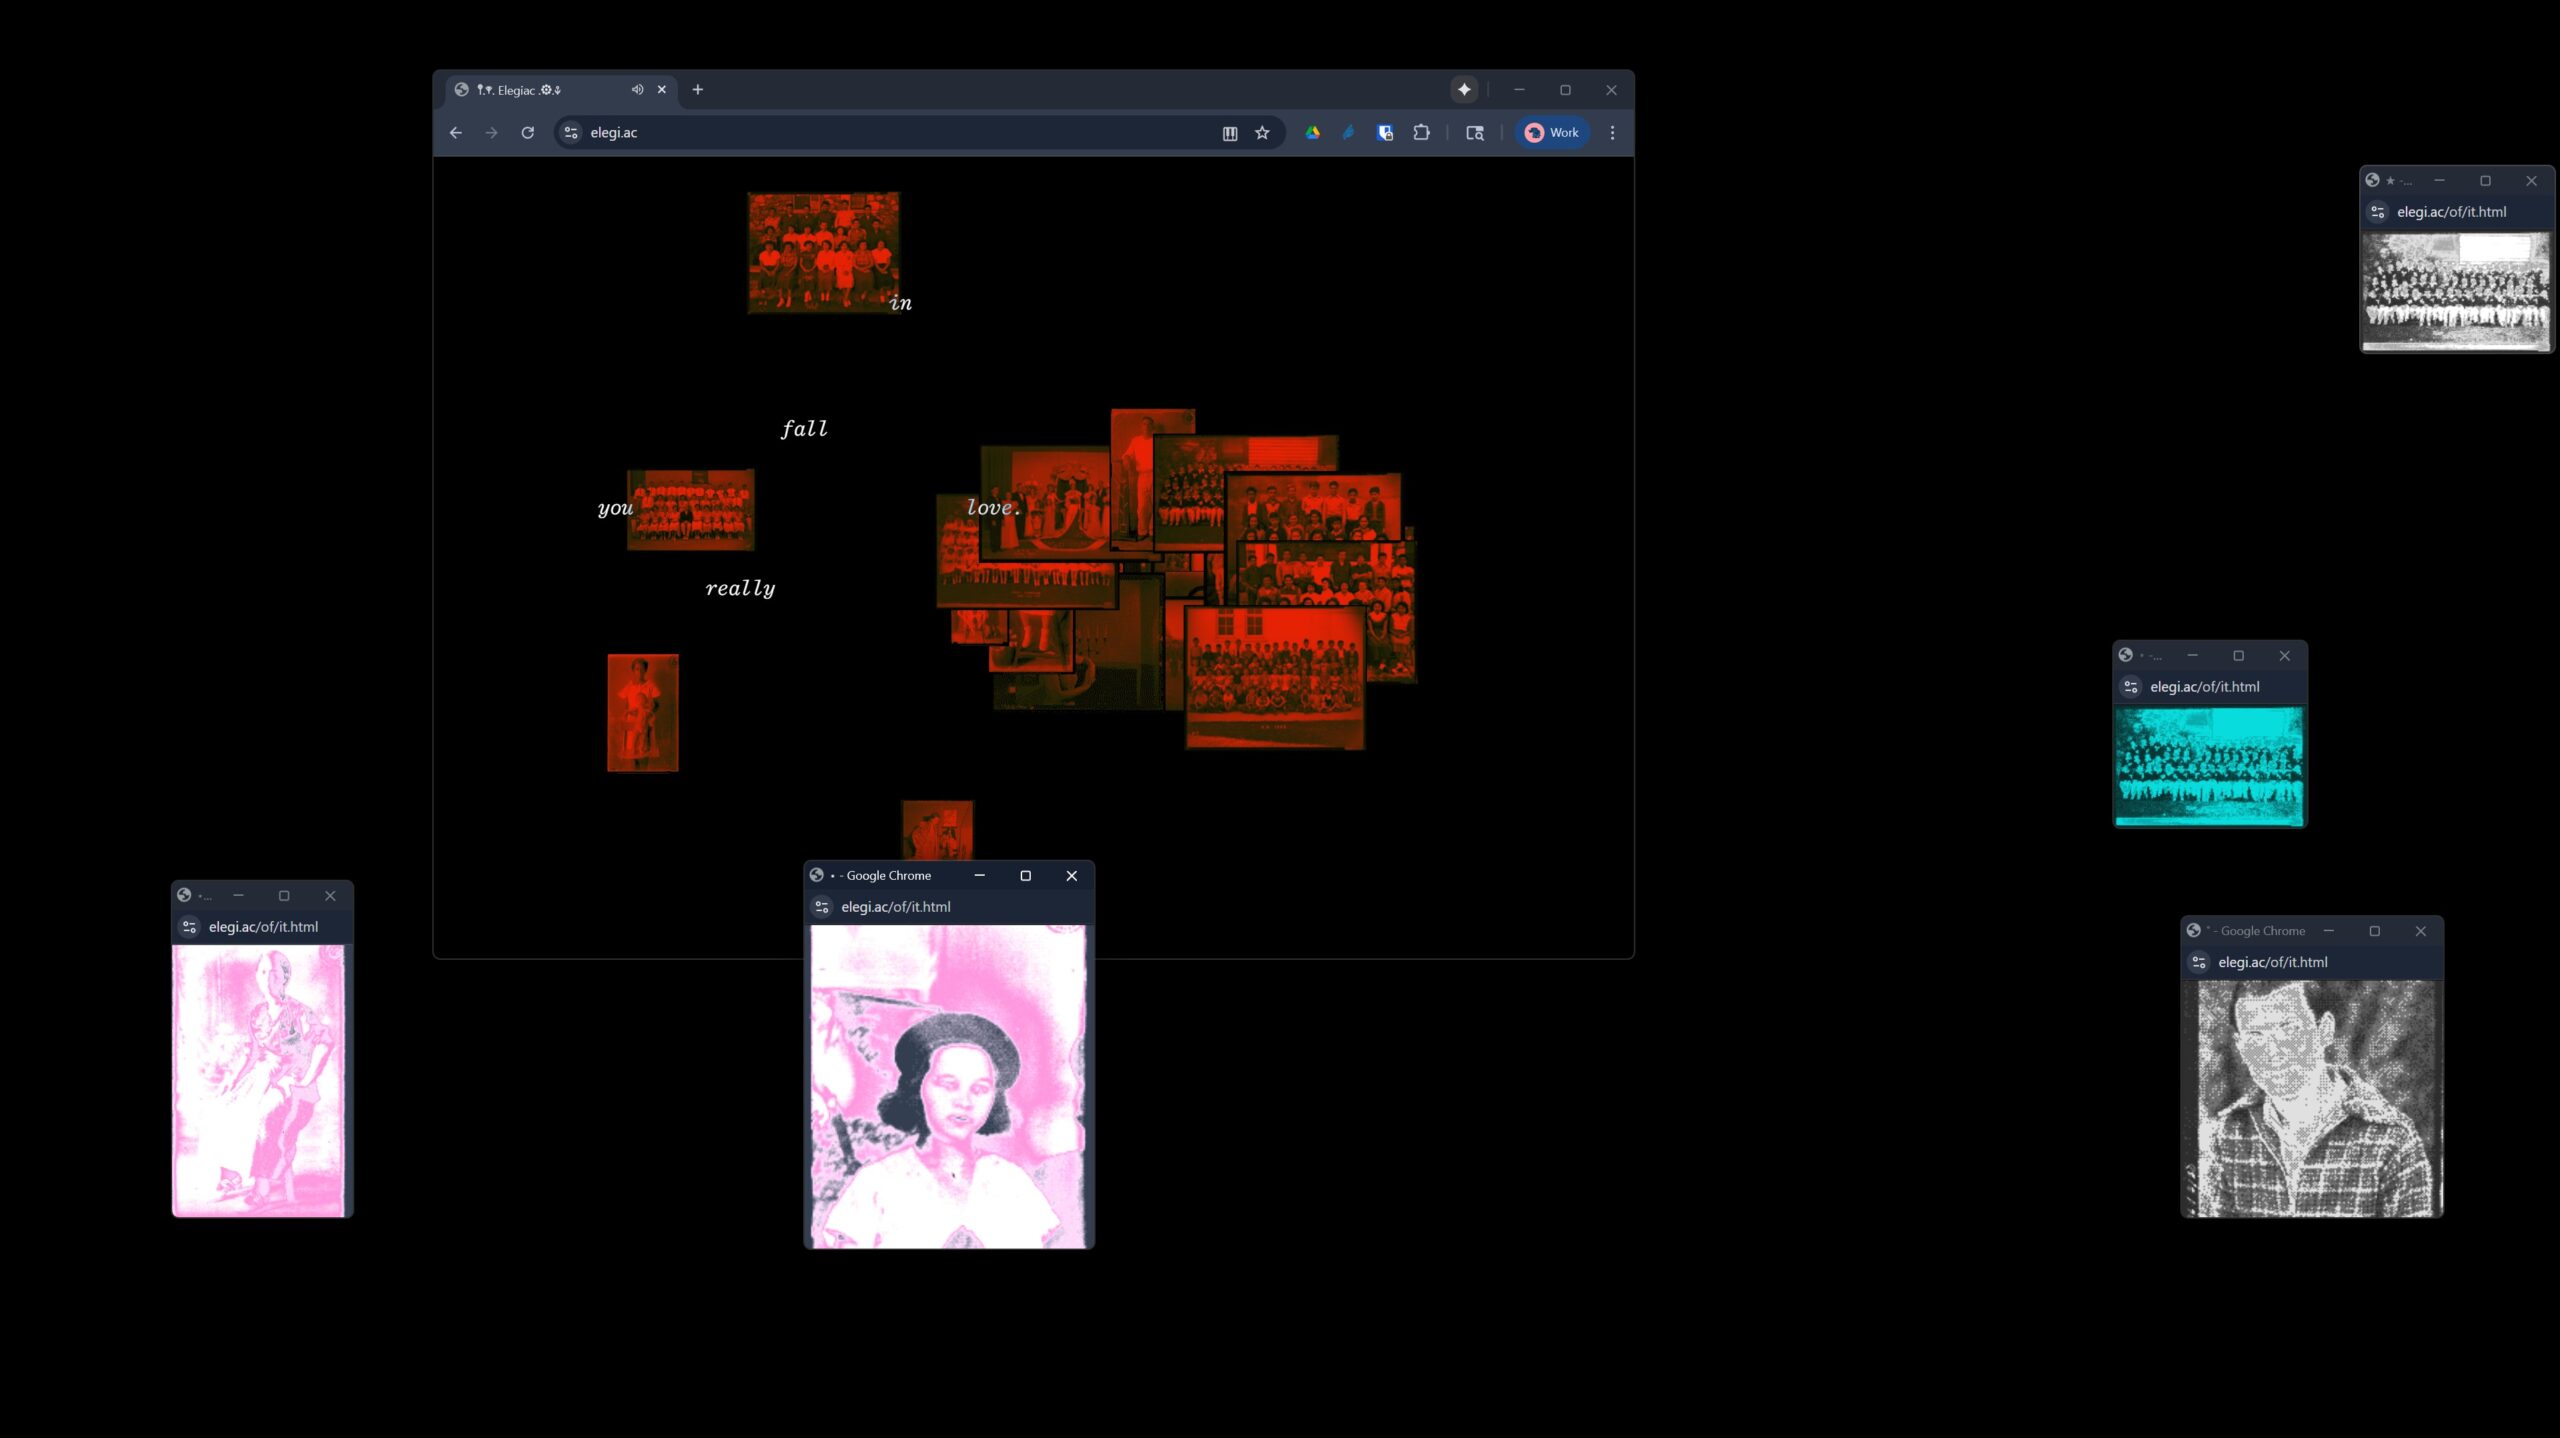
Task: Mute the Elegiac tab audio
Action: [637, 89]
